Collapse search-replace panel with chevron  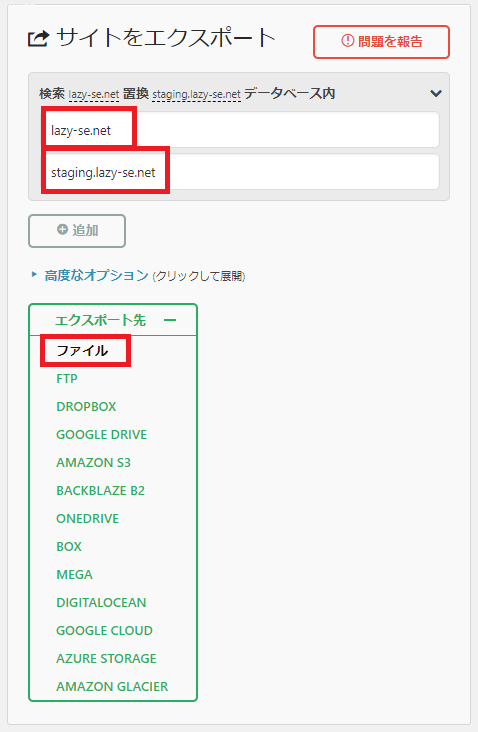tap(436, 93)
